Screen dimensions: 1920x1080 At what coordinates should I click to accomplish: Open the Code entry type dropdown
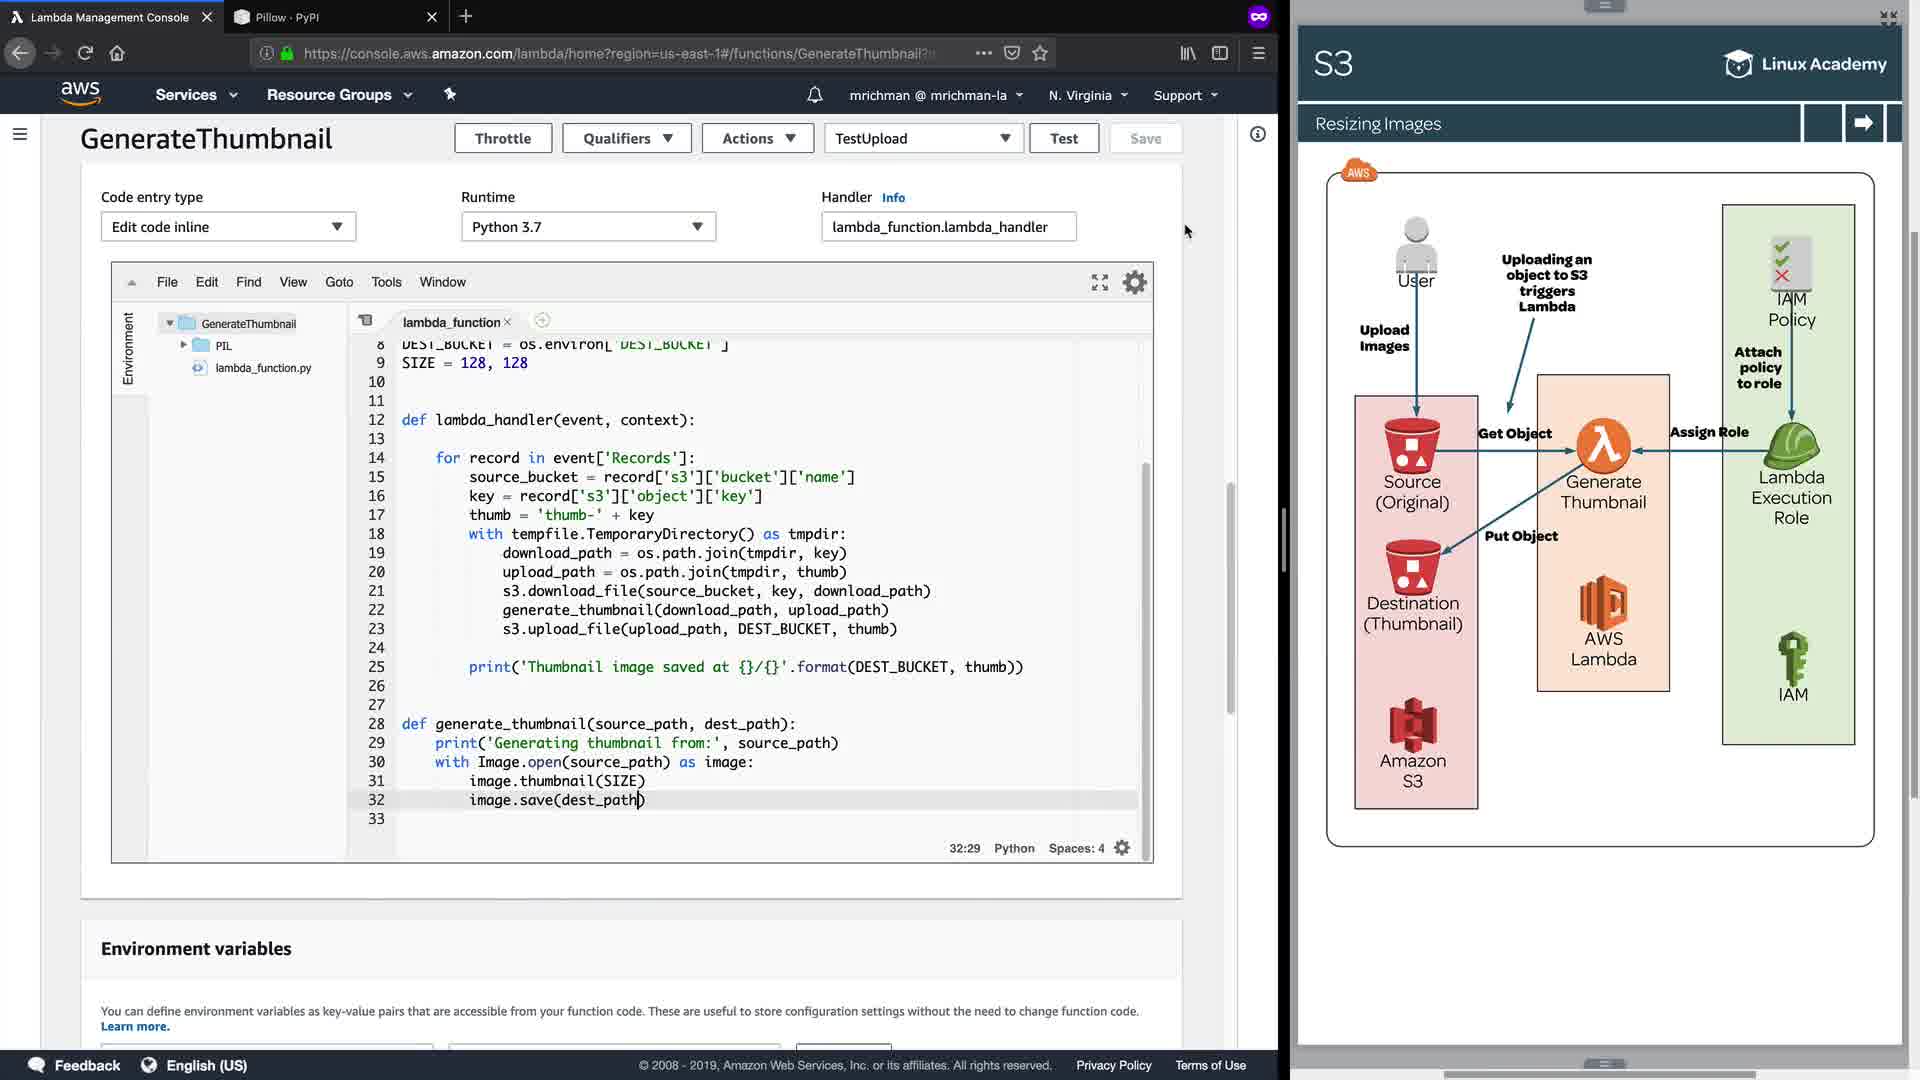[x=228, y=227]
